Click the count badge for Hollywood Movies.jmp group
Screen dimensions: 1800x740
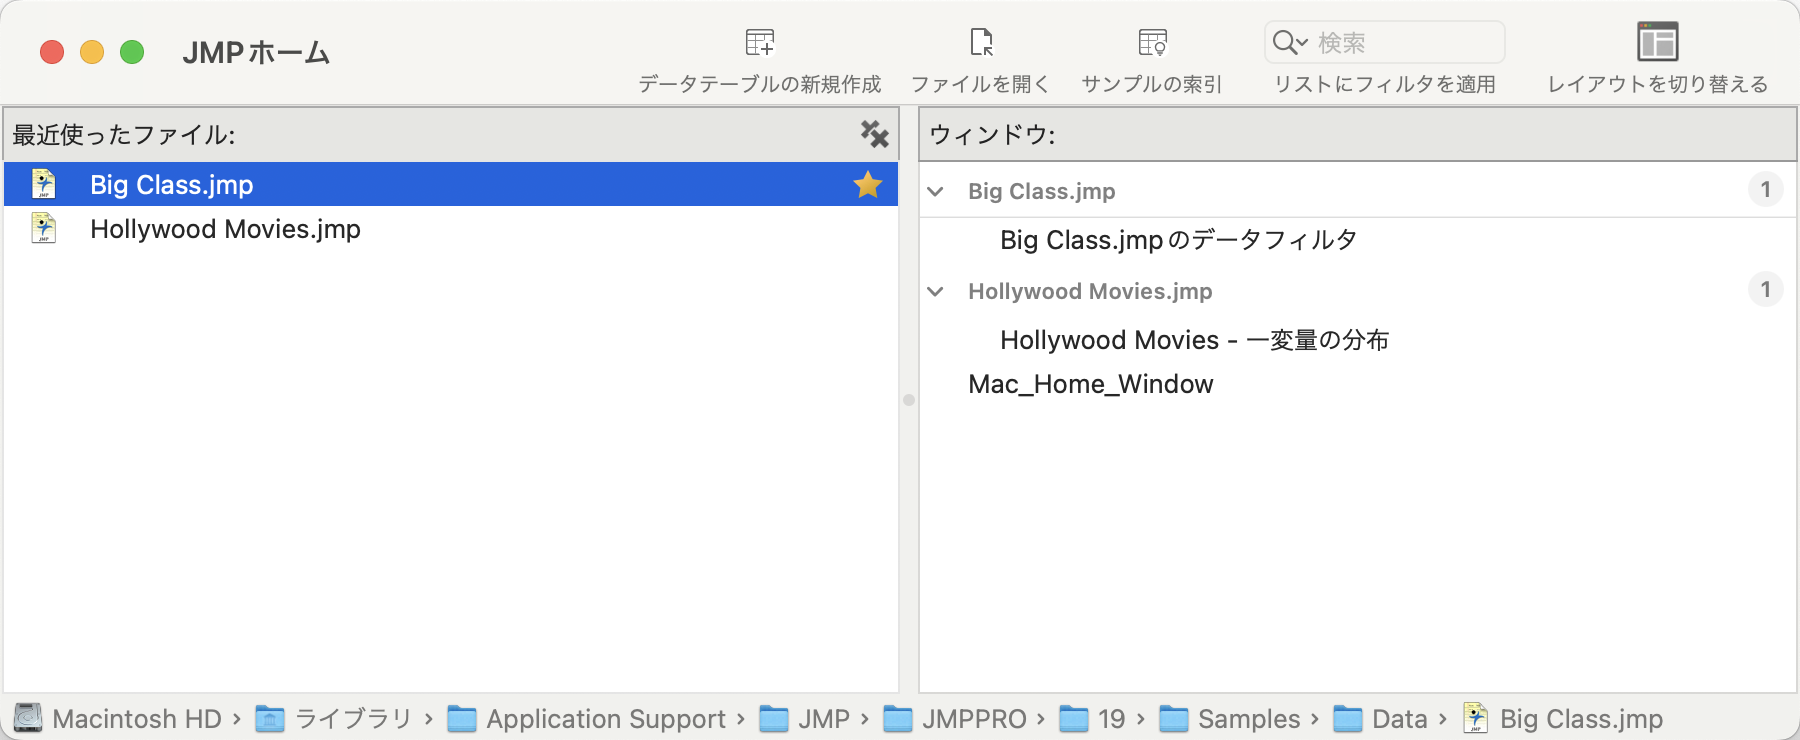(x=1765, y=289)
